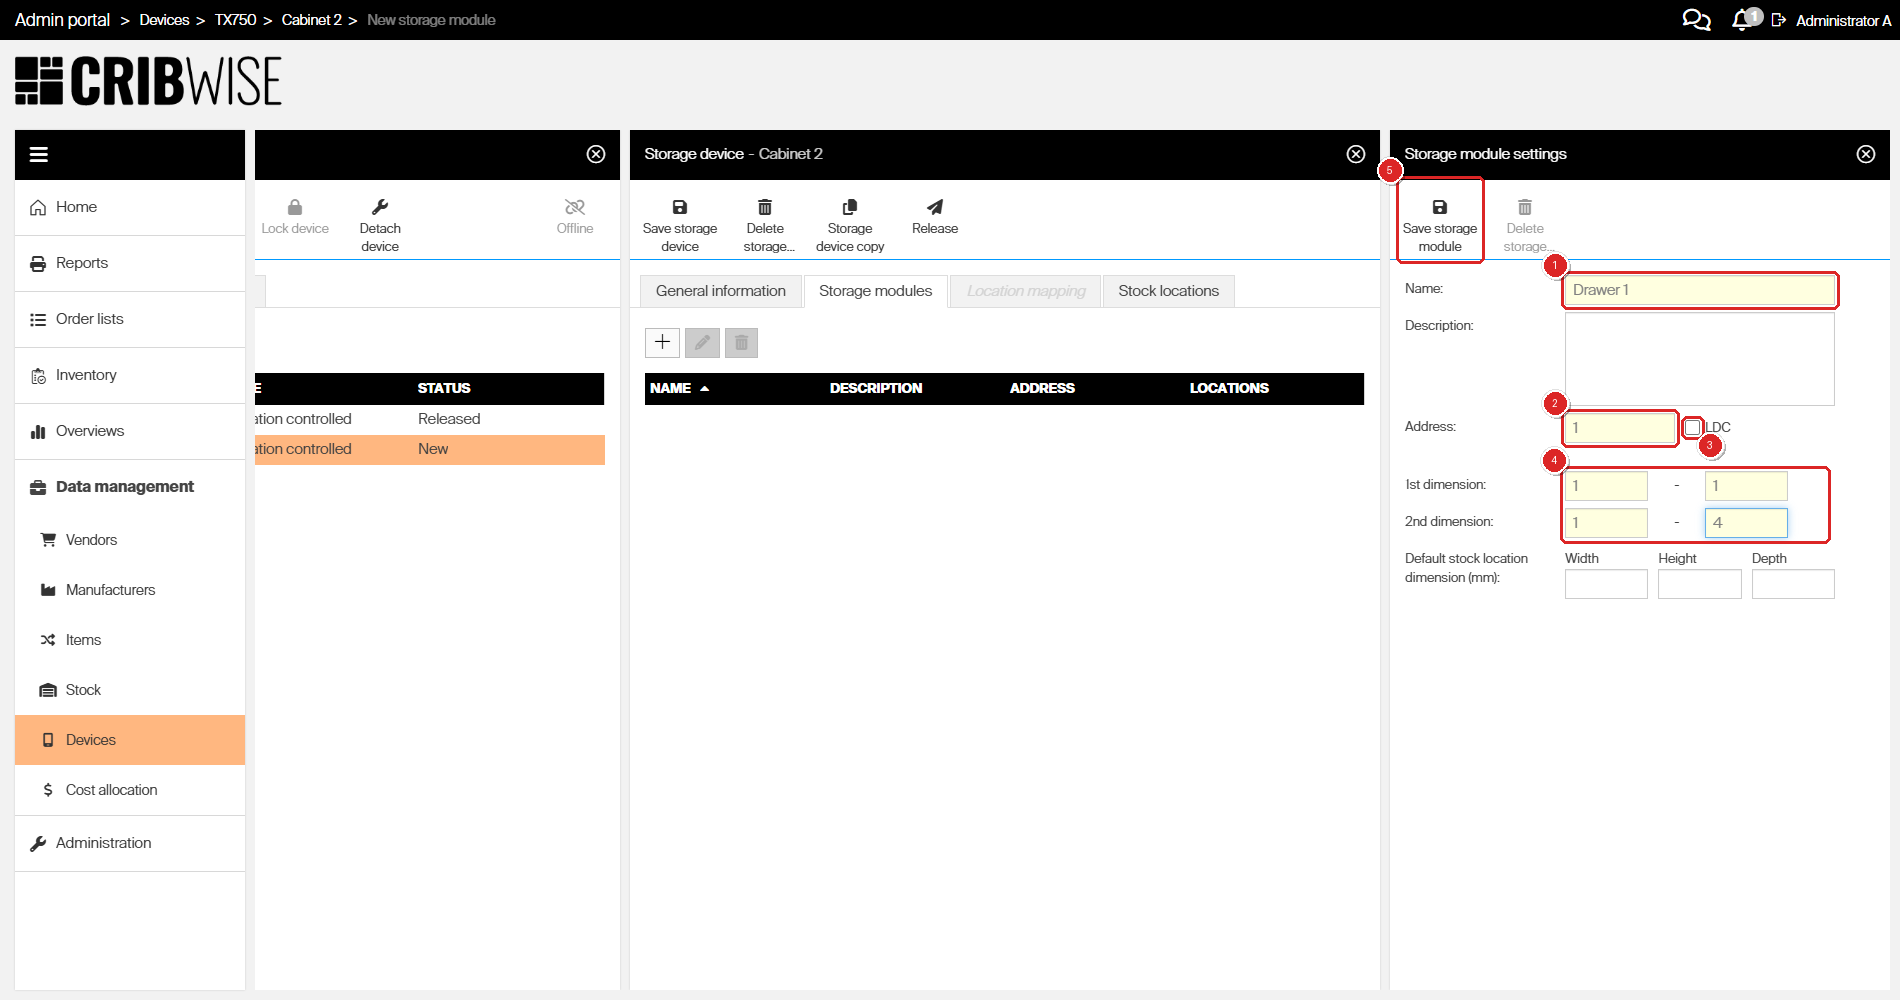Viewport: 1900px width, 1000px height.
Task: Click the Storage device copy icon
Action: (849, 207)
